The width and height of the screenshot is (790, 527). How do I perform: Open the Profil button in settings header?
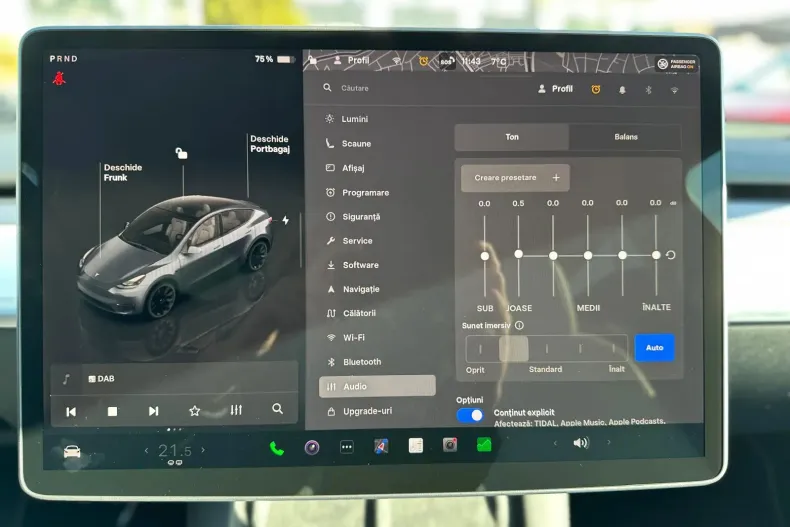[555, 89]
